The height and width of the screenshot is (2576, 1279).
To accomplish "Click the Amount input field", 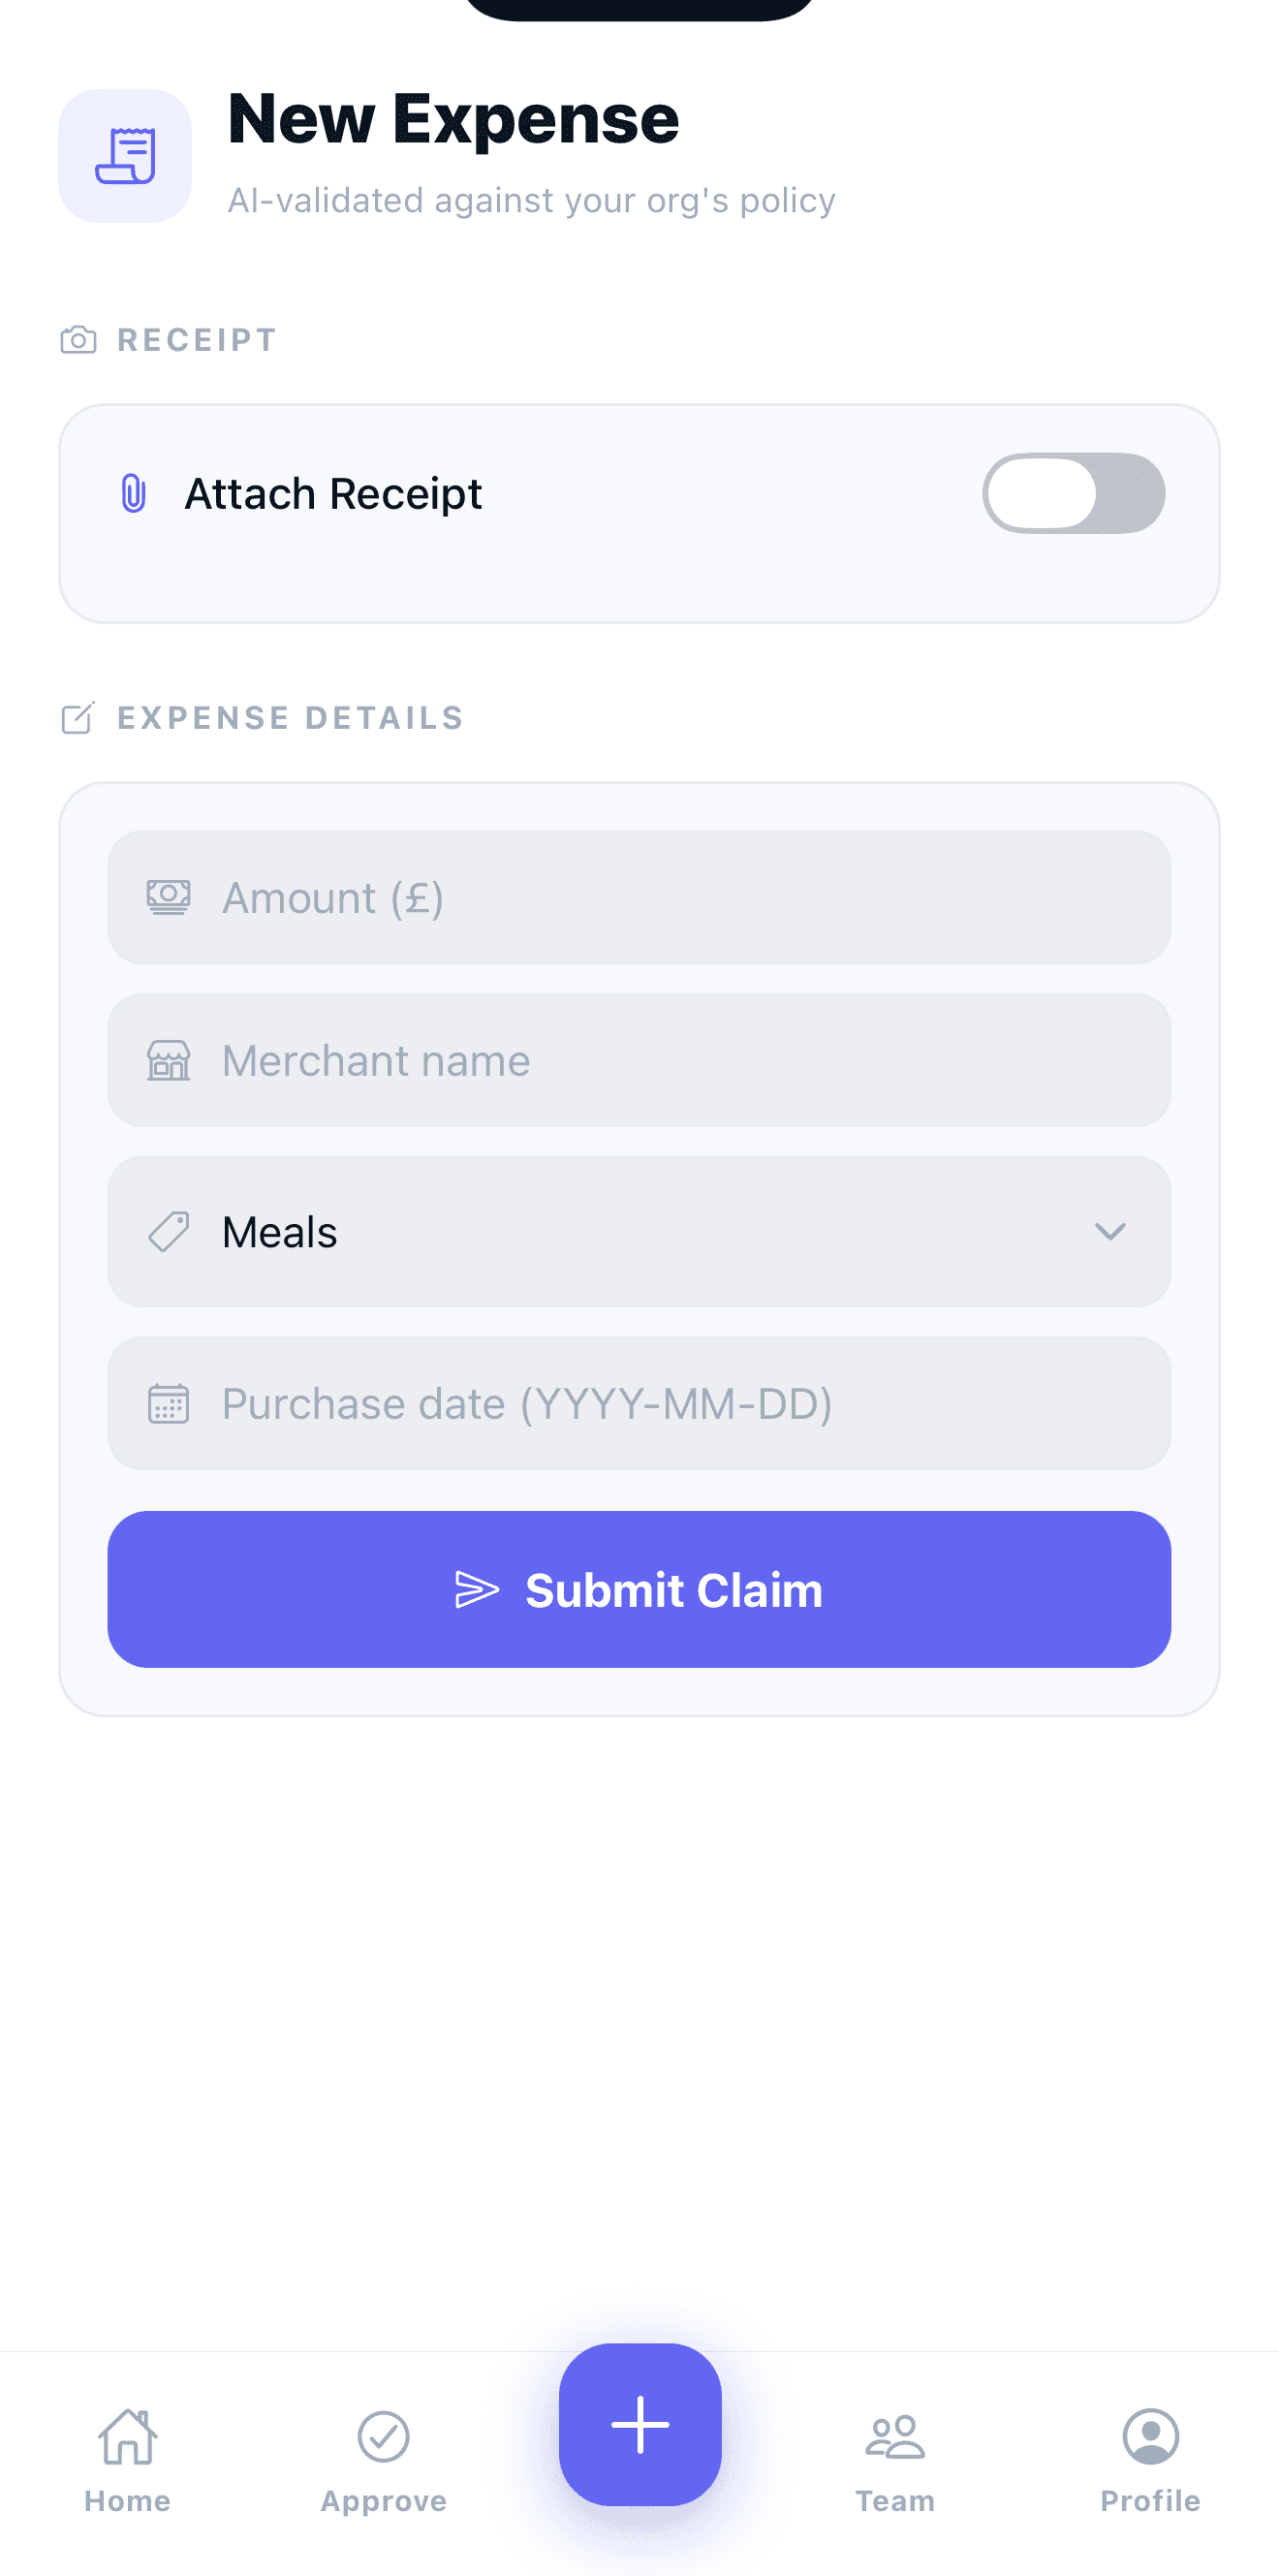I will click(639, 896).
